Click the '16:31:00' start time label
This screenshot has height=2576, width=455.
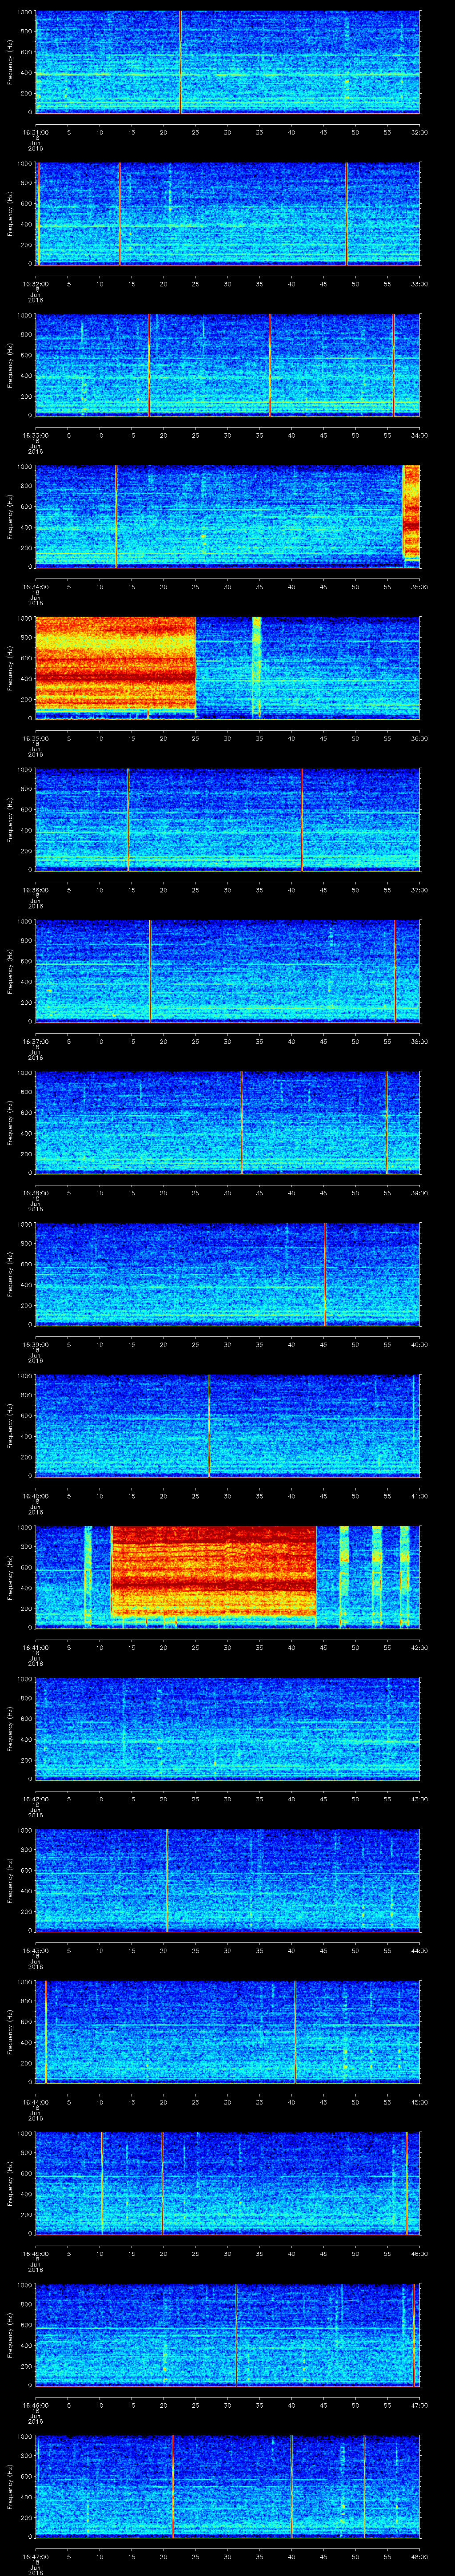pos(35,131)
